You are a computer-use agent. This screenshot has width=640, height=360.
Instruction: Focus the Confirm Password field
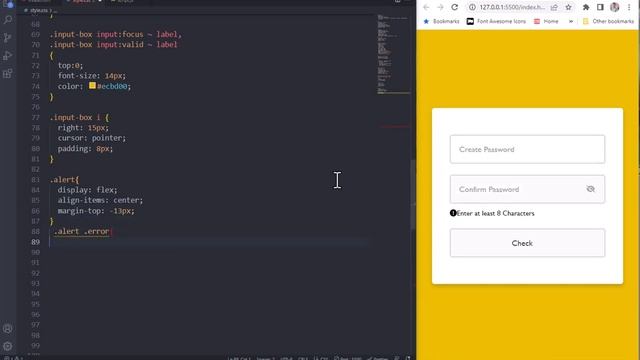[527, 189]
